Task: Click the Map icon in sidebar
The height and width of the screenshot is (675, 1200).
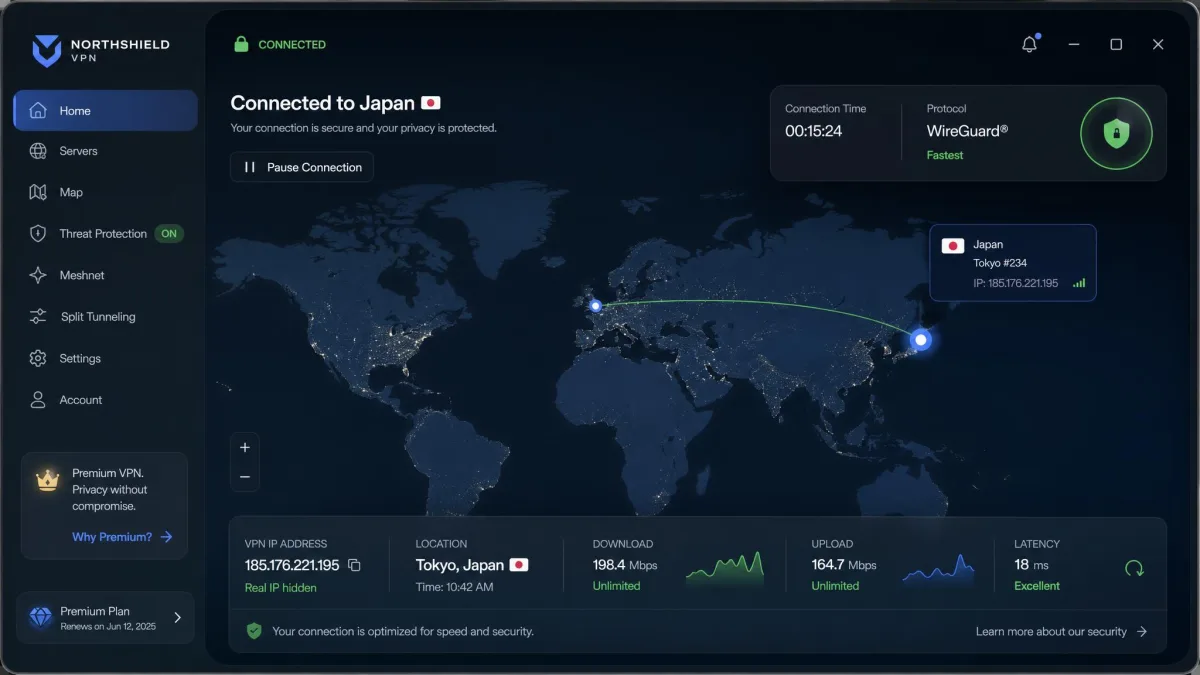Action: (x=38, y=192)
